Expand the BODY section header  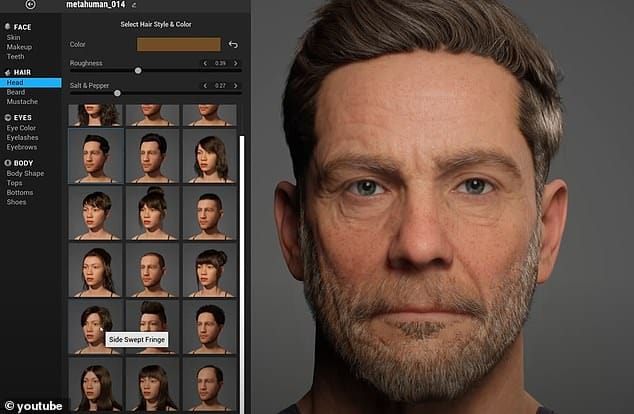20,162
